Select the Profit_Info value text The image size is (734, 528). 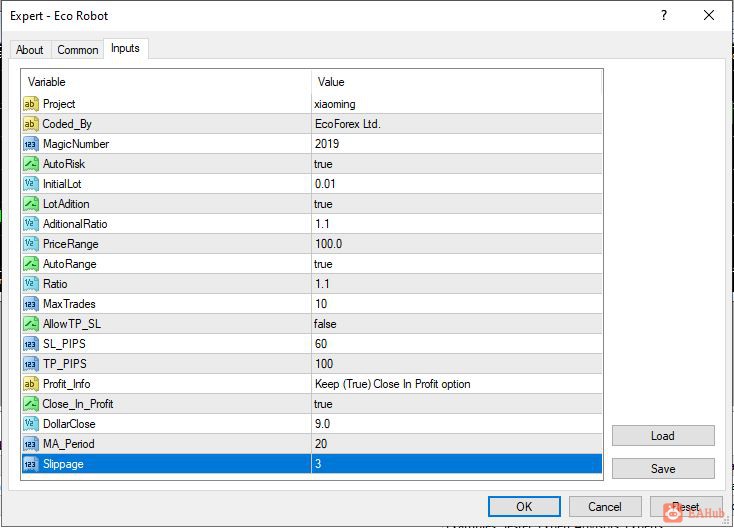(393, 384)
